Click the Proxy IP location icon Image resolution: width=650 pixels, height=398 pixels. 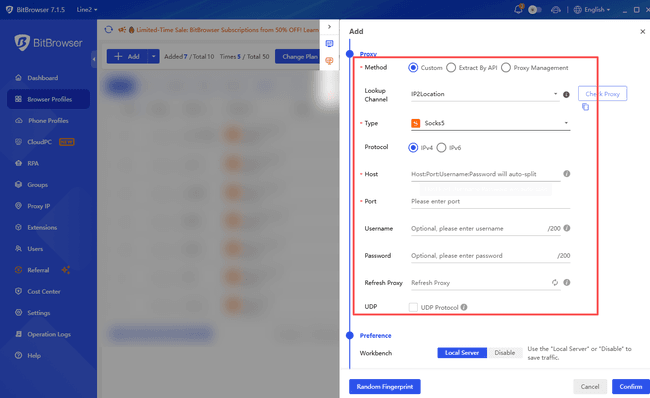[x=18, y=206]
